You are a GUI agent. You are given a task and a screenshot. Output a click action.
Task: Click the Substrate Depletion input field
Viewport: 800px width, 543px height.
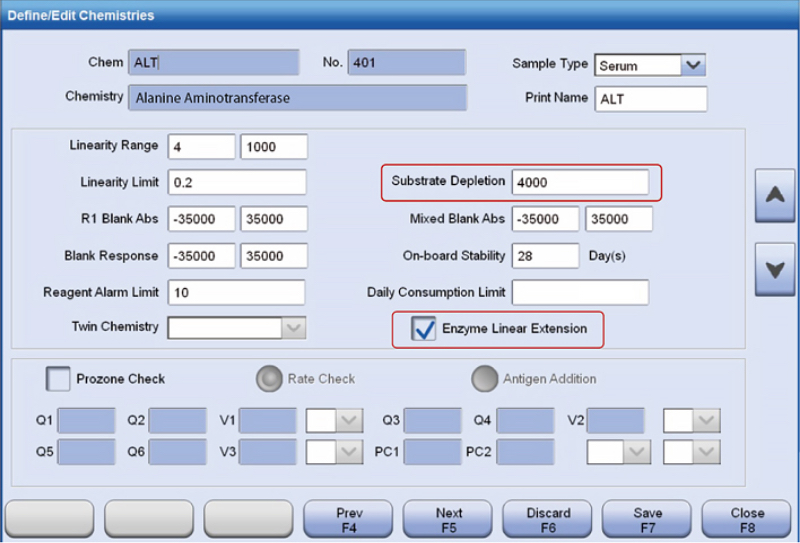[x=579, y=183]
